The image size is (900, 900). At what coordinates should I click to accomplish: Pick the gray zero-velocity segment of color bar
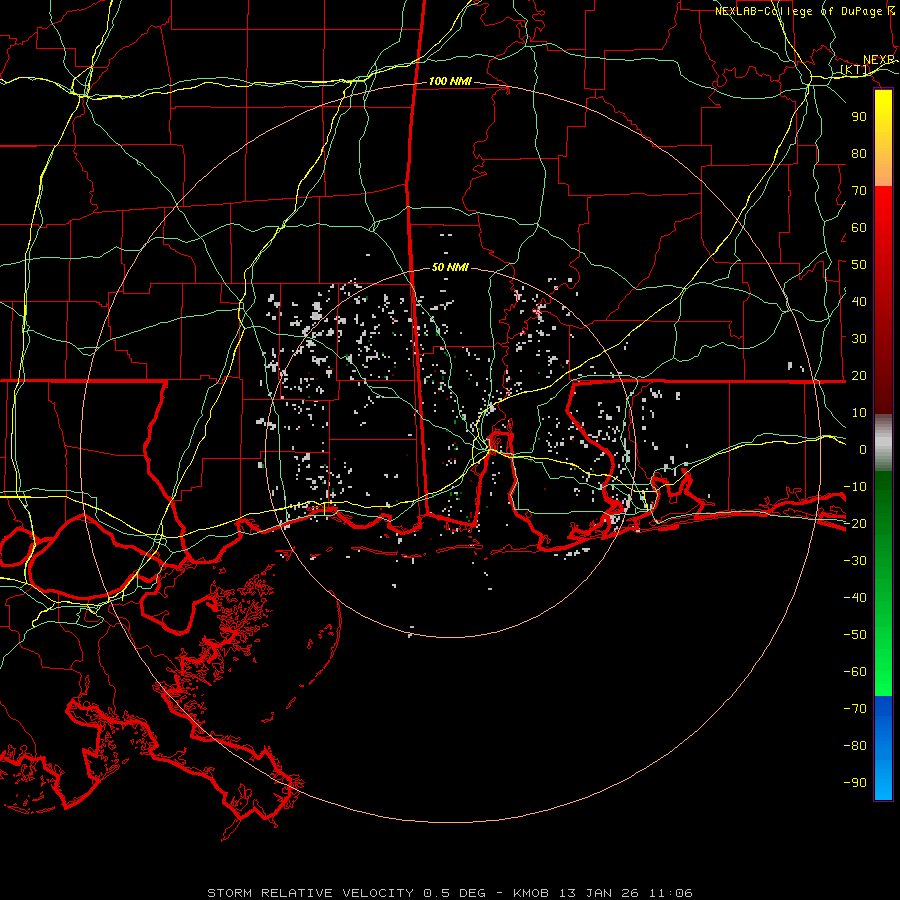pyautogui.click(x=883, y=443)
